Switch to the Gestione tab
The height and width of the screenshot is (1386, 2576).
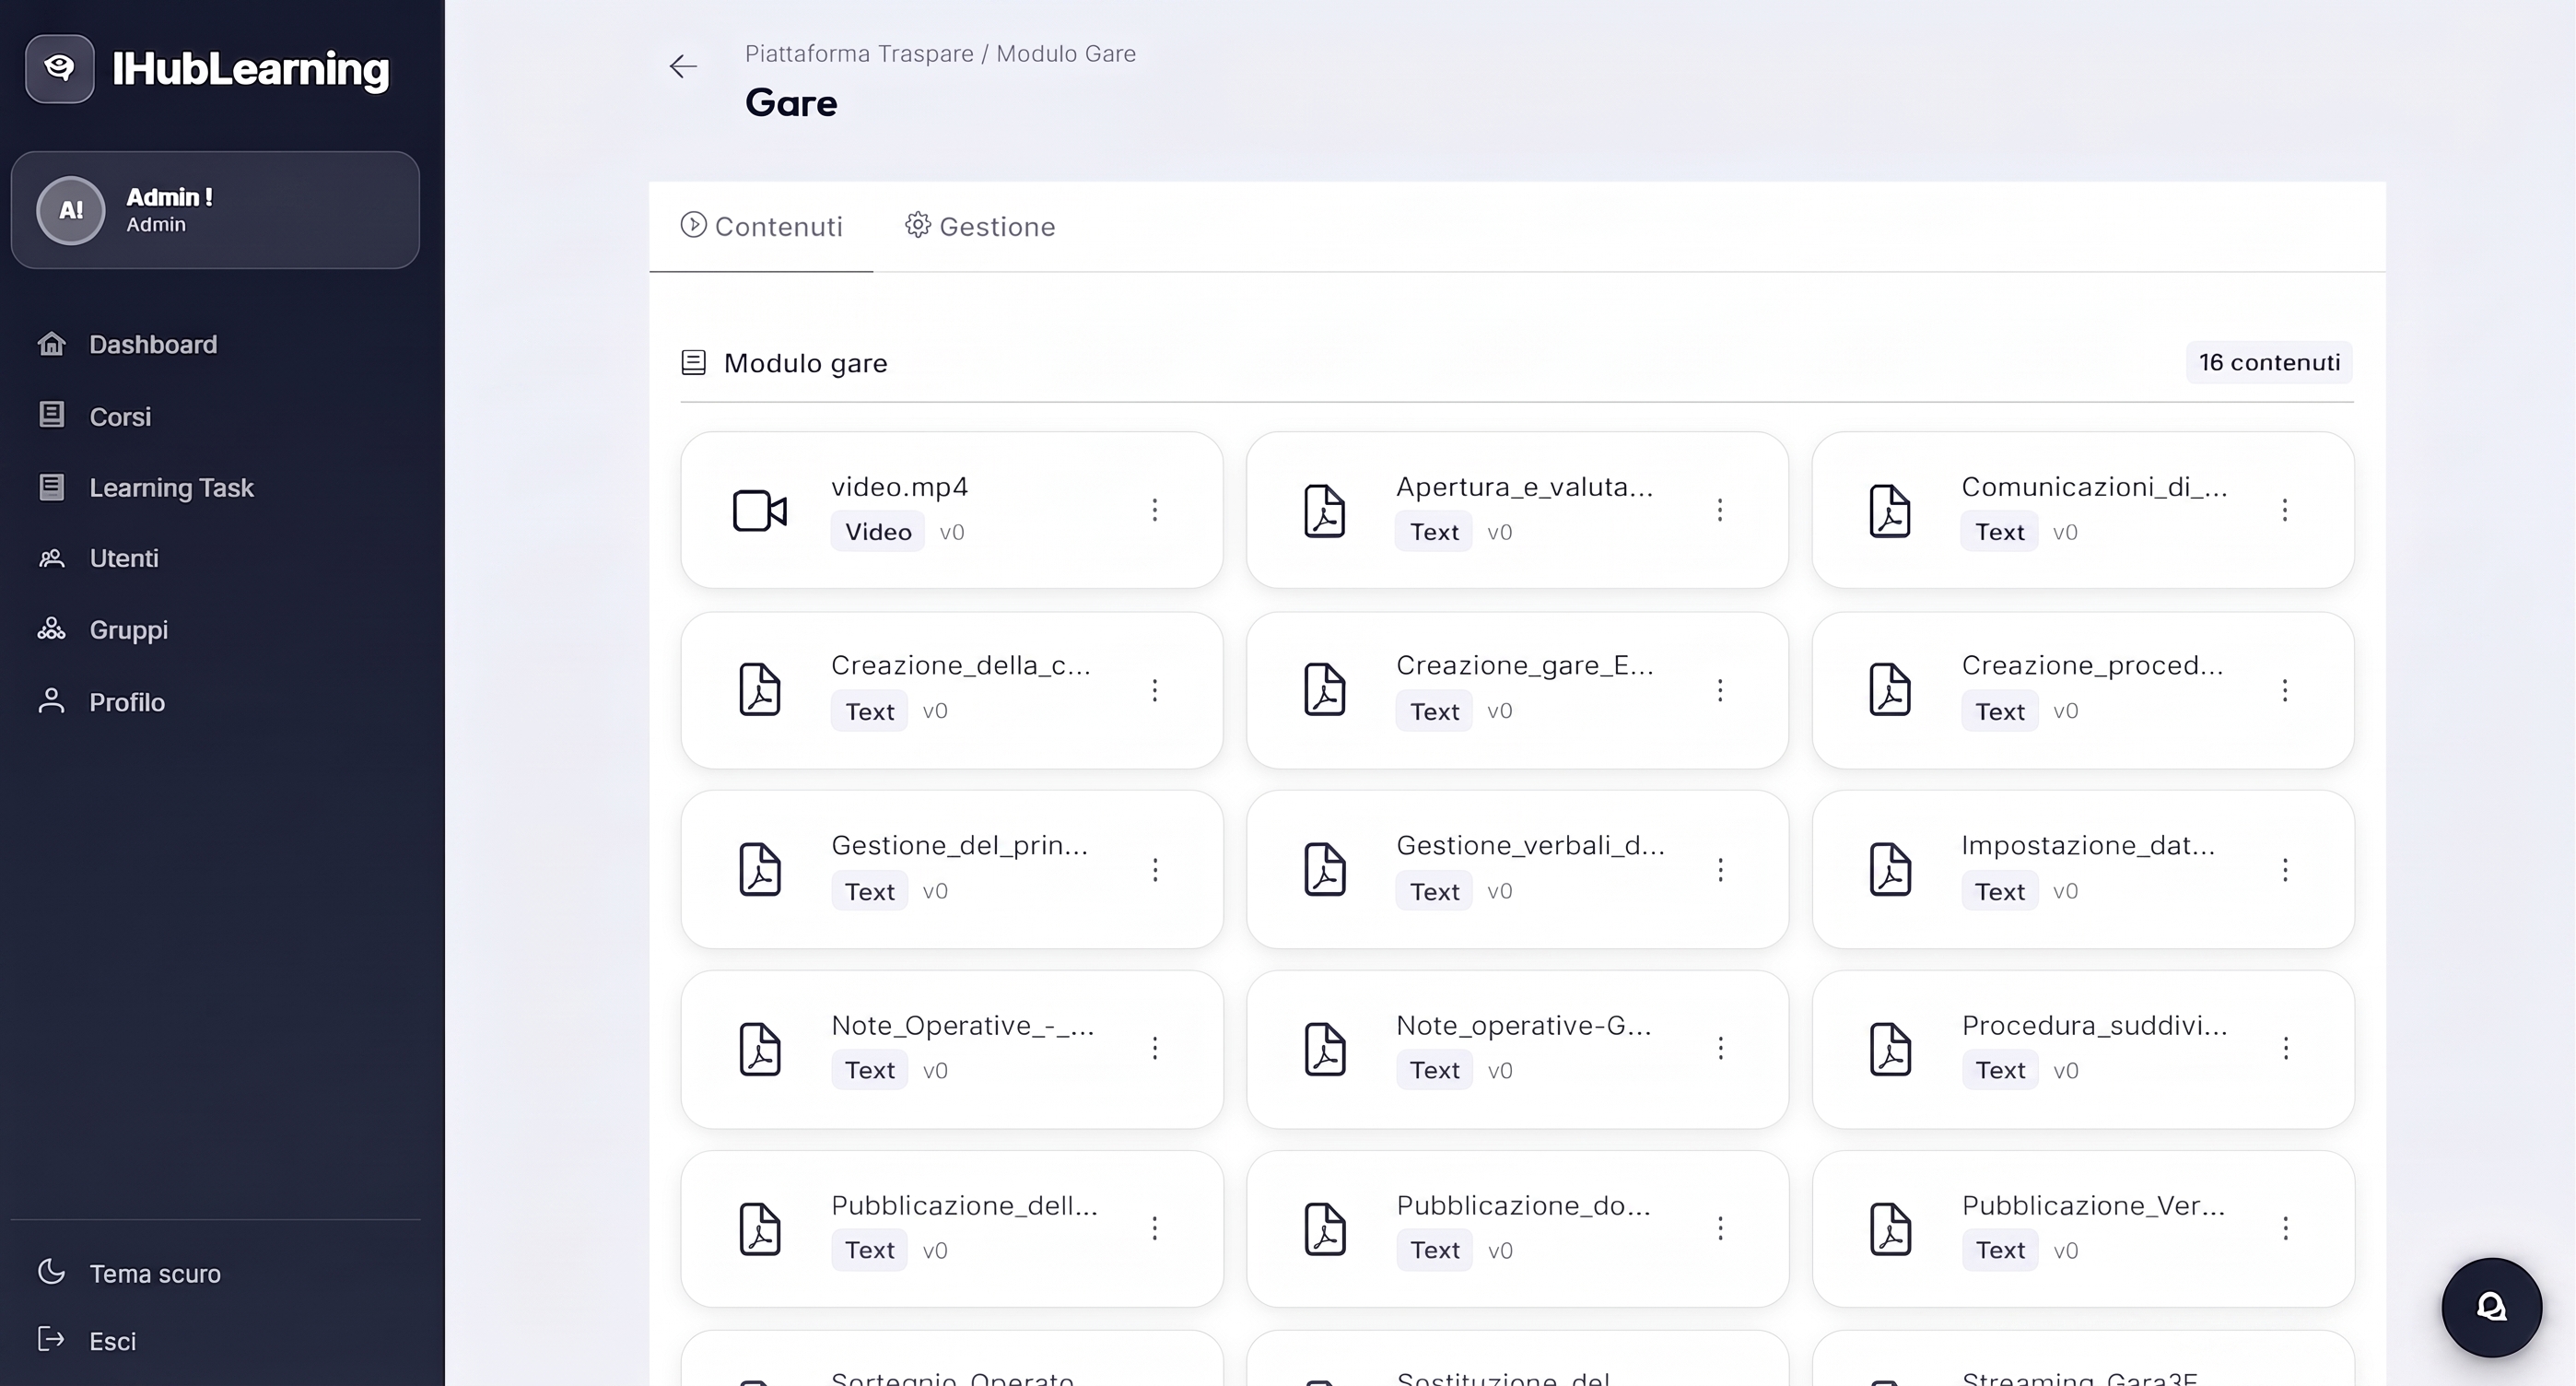980,227
